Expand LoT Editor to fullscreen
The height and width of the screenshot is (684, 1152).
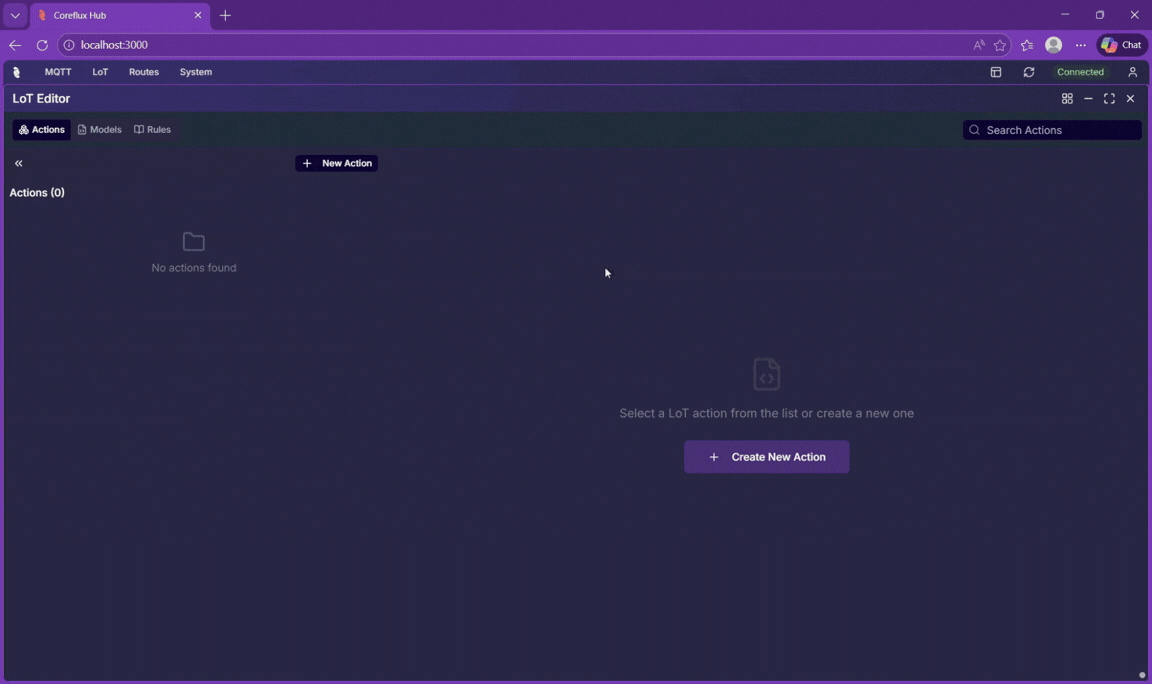1109,98
